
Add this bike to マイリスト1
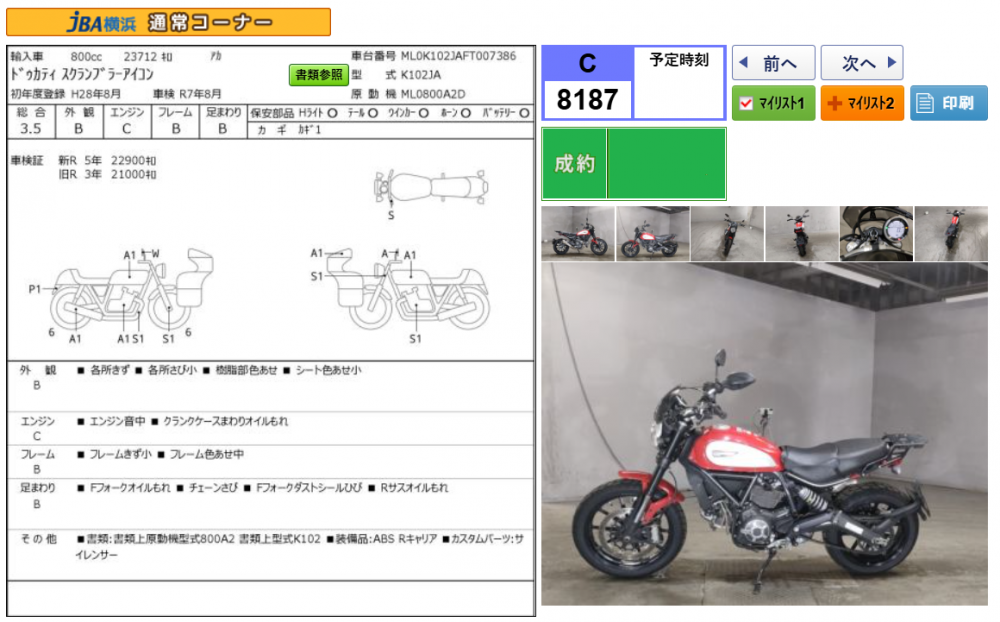pos(773,103)
